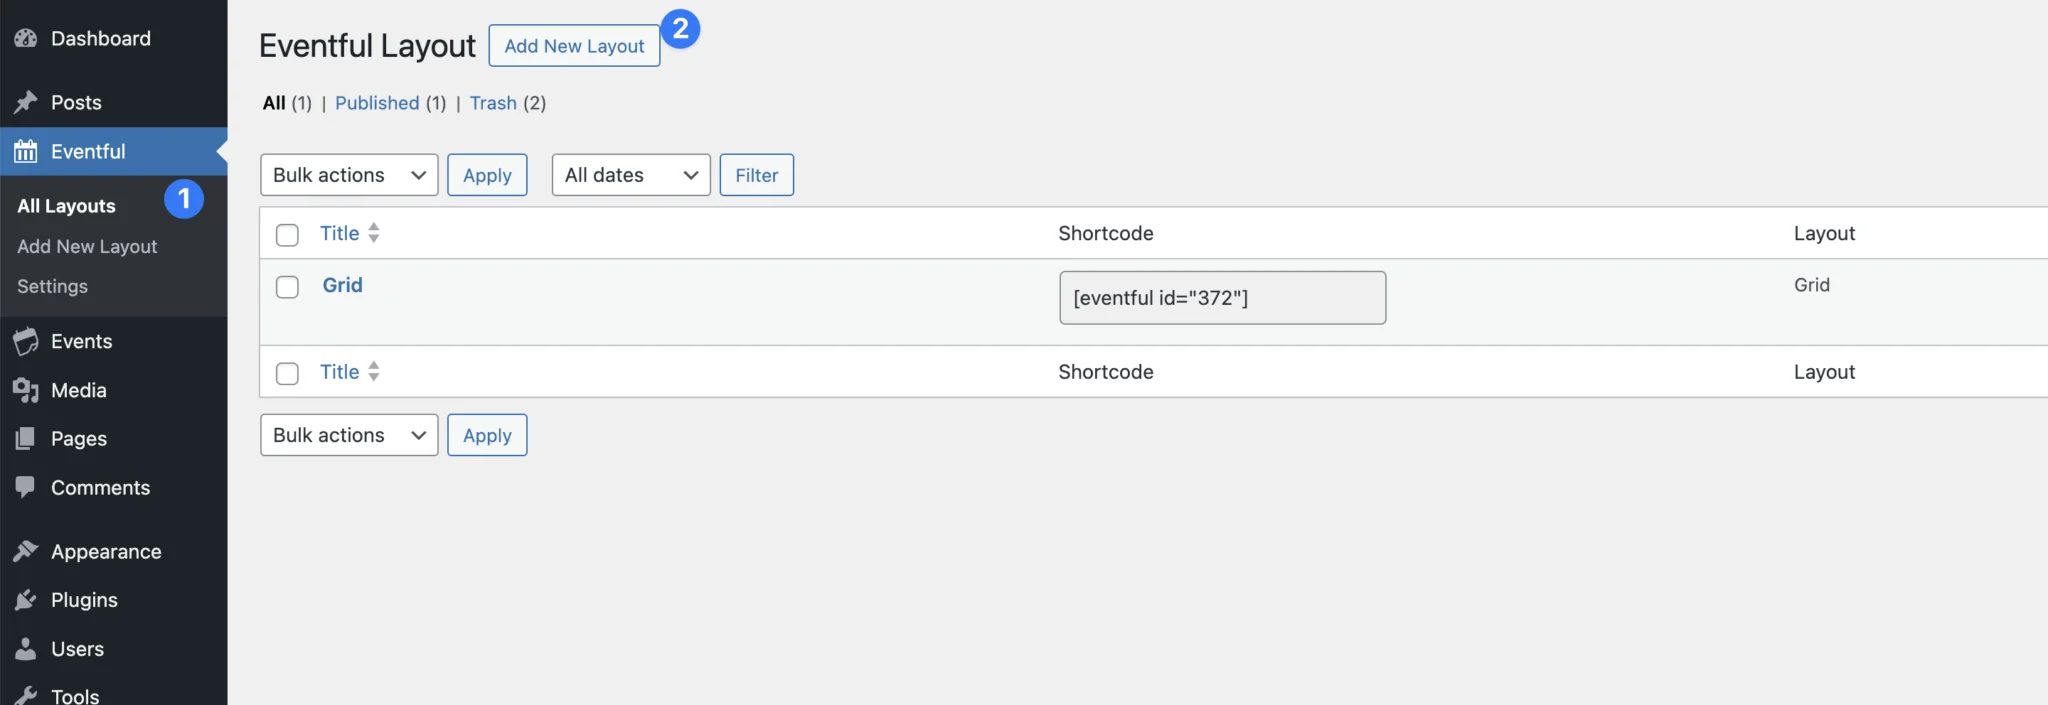Viewport: 2048px width, 705px height.
Task: Click the eventful id="372" shortcode field
Action: click(1222, 298)
